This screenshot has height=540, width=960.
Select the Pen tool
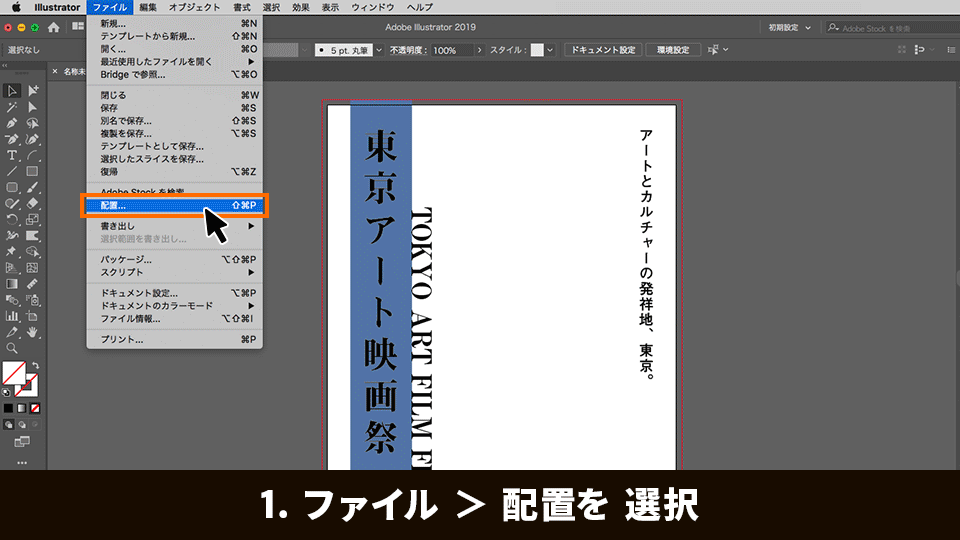(x=12, y=123)
